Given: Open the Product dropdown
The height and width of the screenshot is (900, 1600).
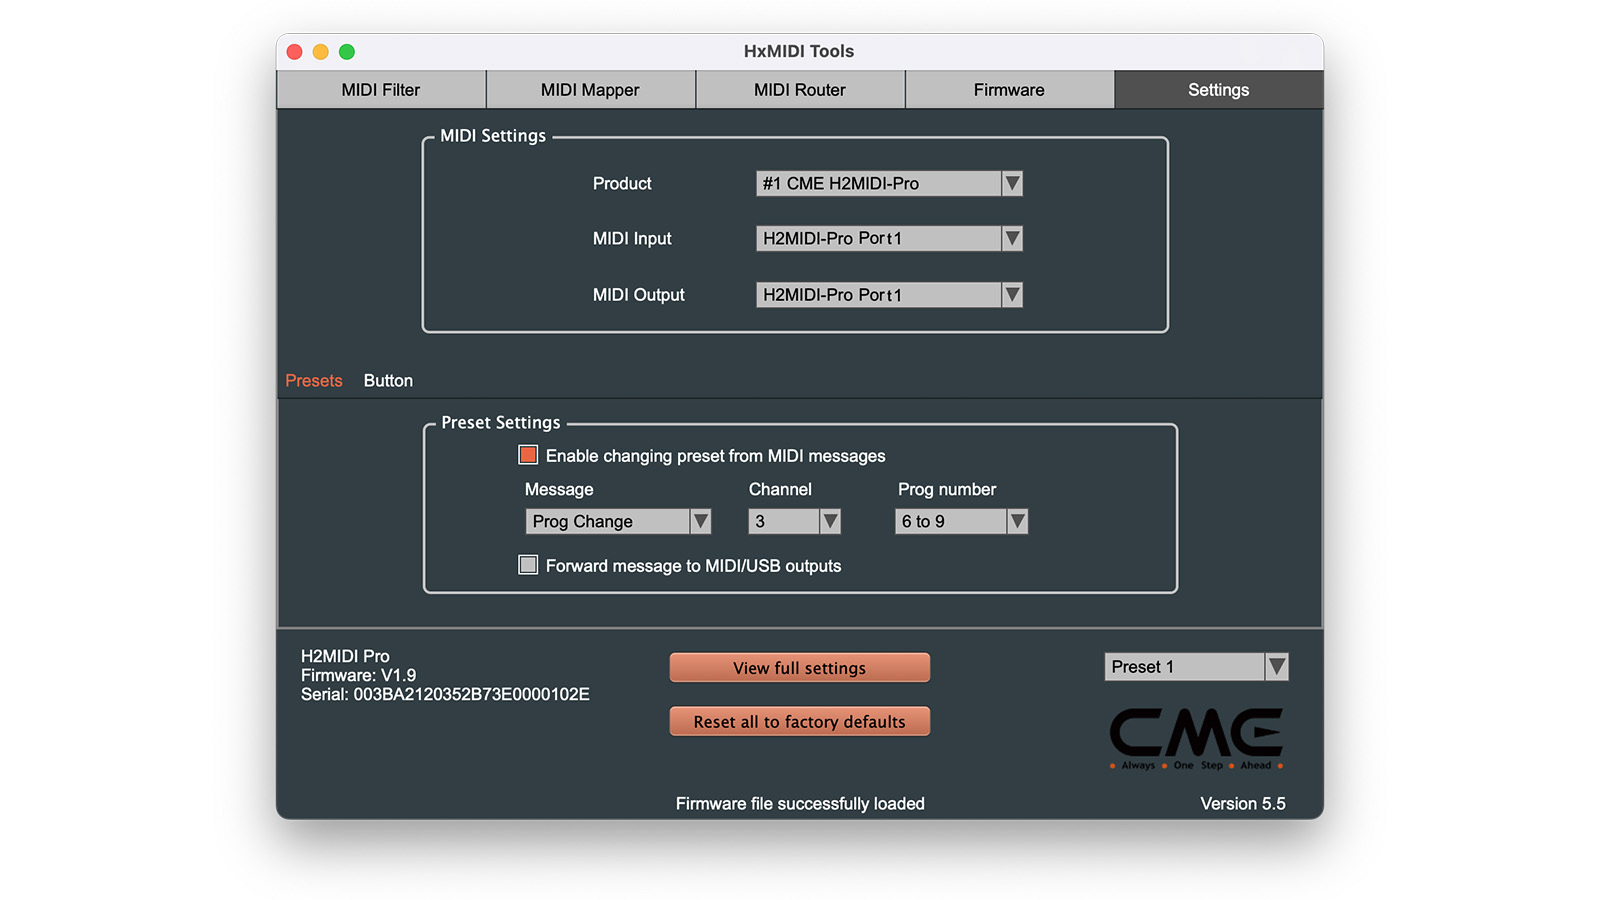Looking at the screenshot, I should pos(888,184).
